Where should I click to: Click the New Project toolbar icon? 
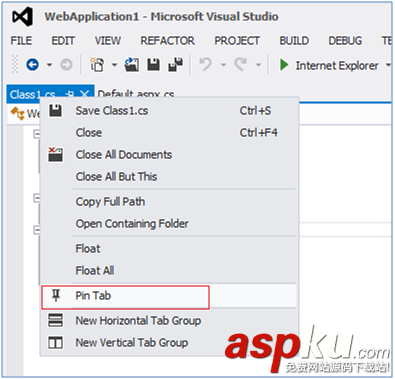pos(97,65)
